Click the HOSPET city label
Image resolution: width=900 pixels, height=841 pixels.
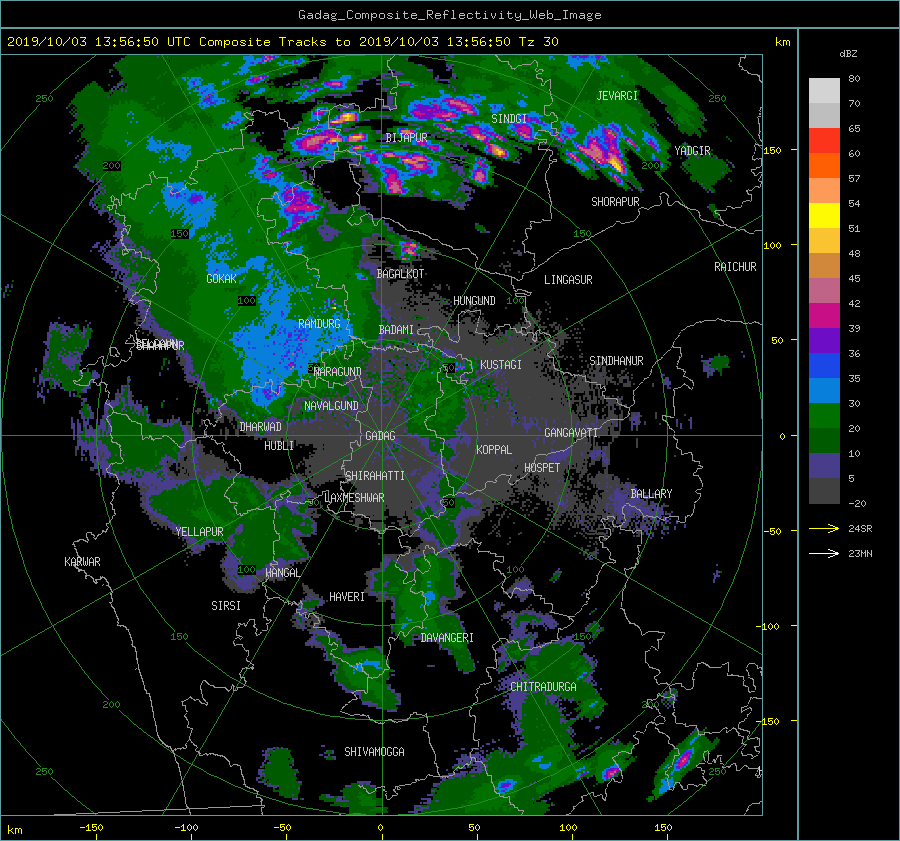click(542, 468)
